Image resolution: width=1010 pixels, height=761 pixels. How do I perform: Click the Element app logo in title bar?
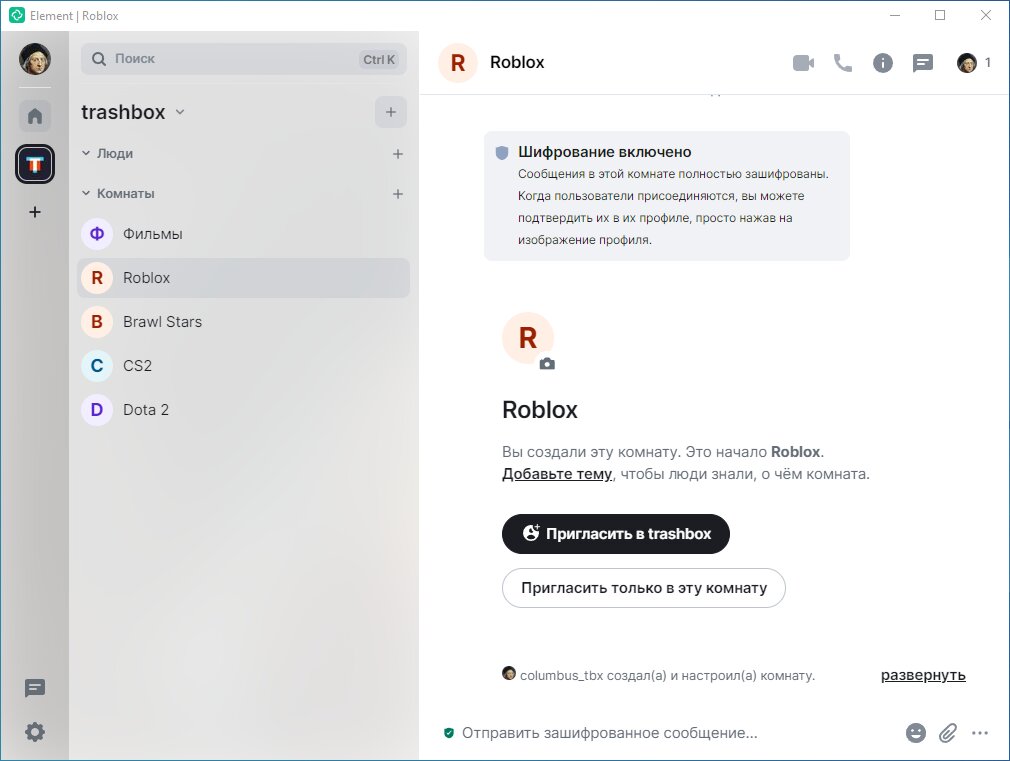pyautogui.click(x=17, y=15)
